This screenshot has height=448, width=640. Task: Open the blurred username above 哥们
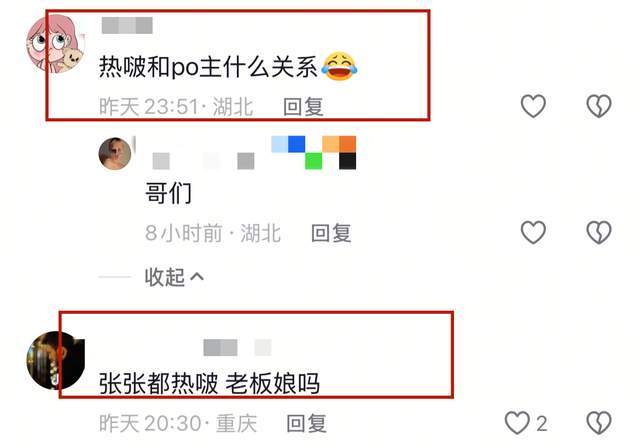(203, 161)
